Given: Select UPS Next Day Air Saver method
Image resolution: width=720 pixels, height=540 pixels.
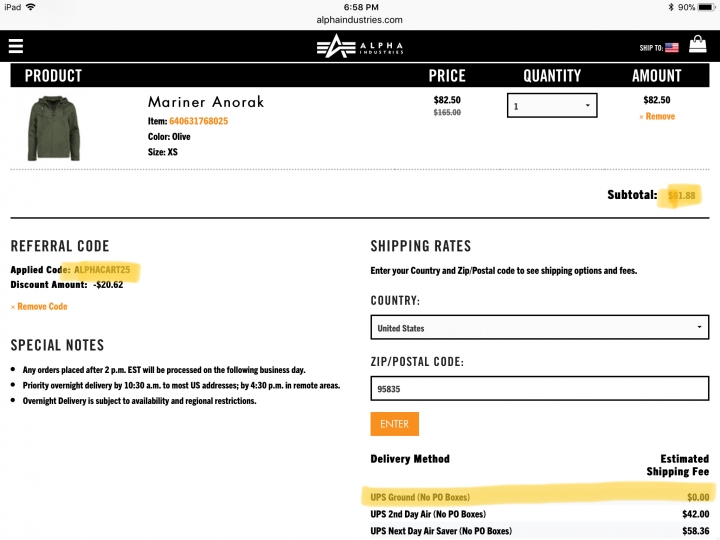Looking at the screenshot, I should point(540,531).
